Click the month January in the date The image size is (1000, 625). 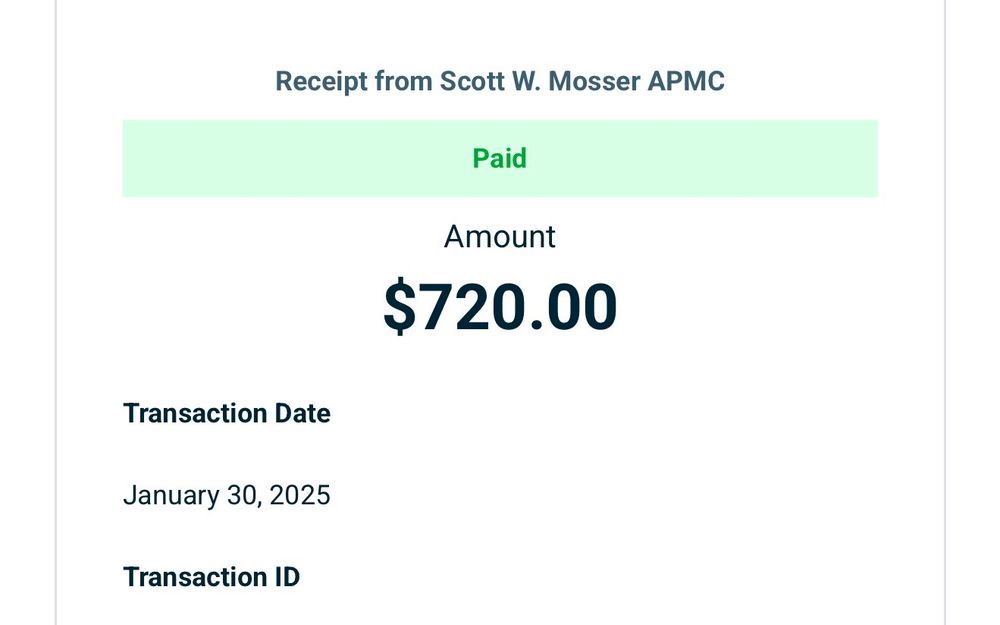tap(171, 496)
